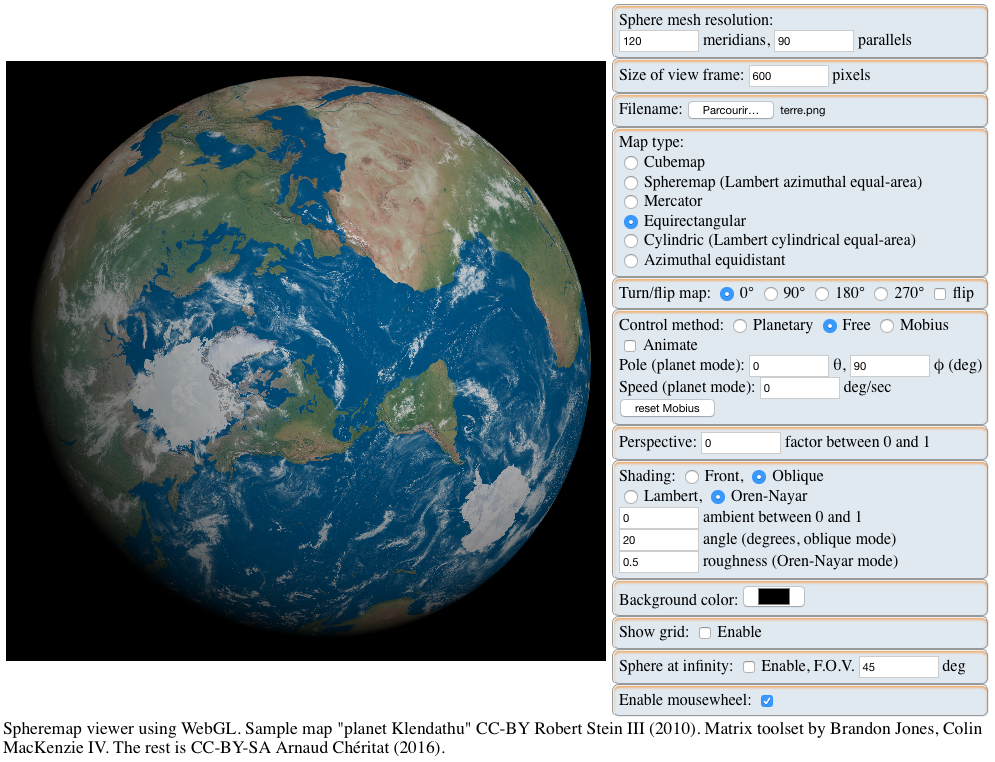This screenshot has height=762, width=995.
Task: Choose Mobius control method
Action: click(887, 325)
